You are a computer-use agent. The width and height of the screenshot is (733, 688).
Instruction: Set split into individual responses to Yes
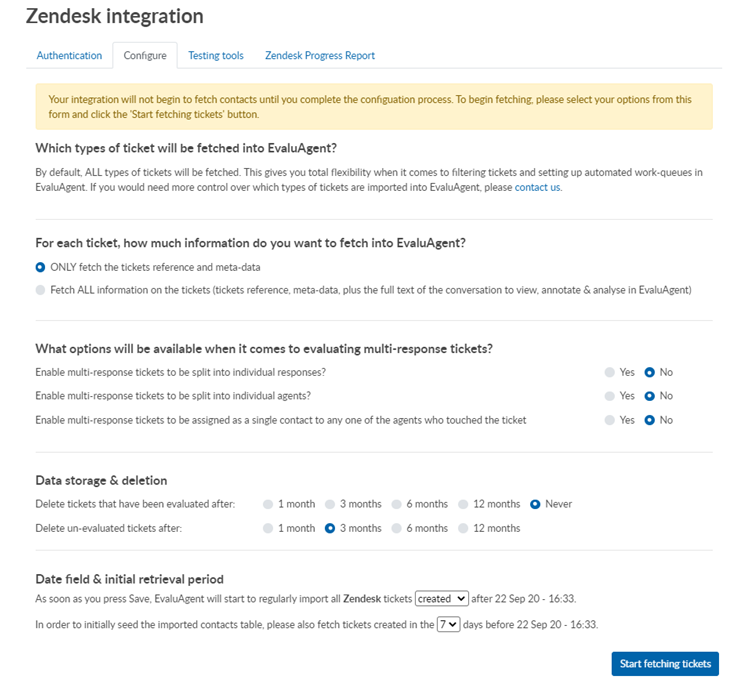point(610,373)
